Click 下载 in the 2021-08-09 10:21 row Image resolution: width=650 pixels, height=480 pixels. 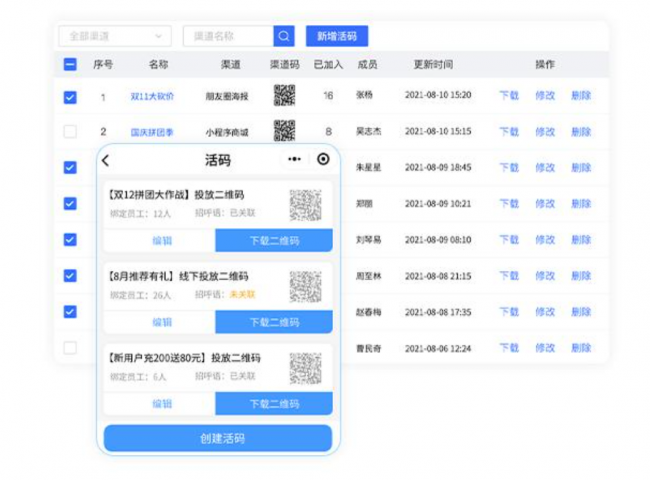509,204
